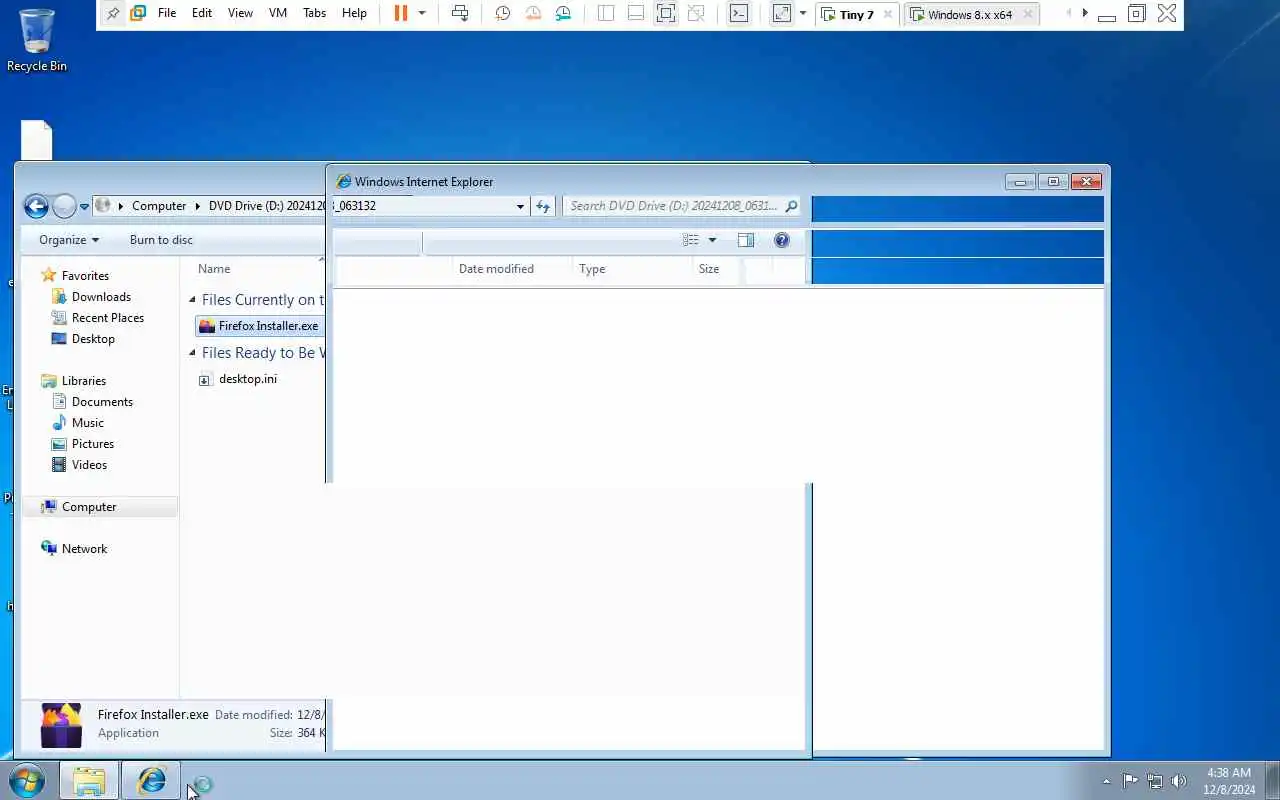
Task: Switch to the Tiny 7 tab
Action: [x=856, y=14]
